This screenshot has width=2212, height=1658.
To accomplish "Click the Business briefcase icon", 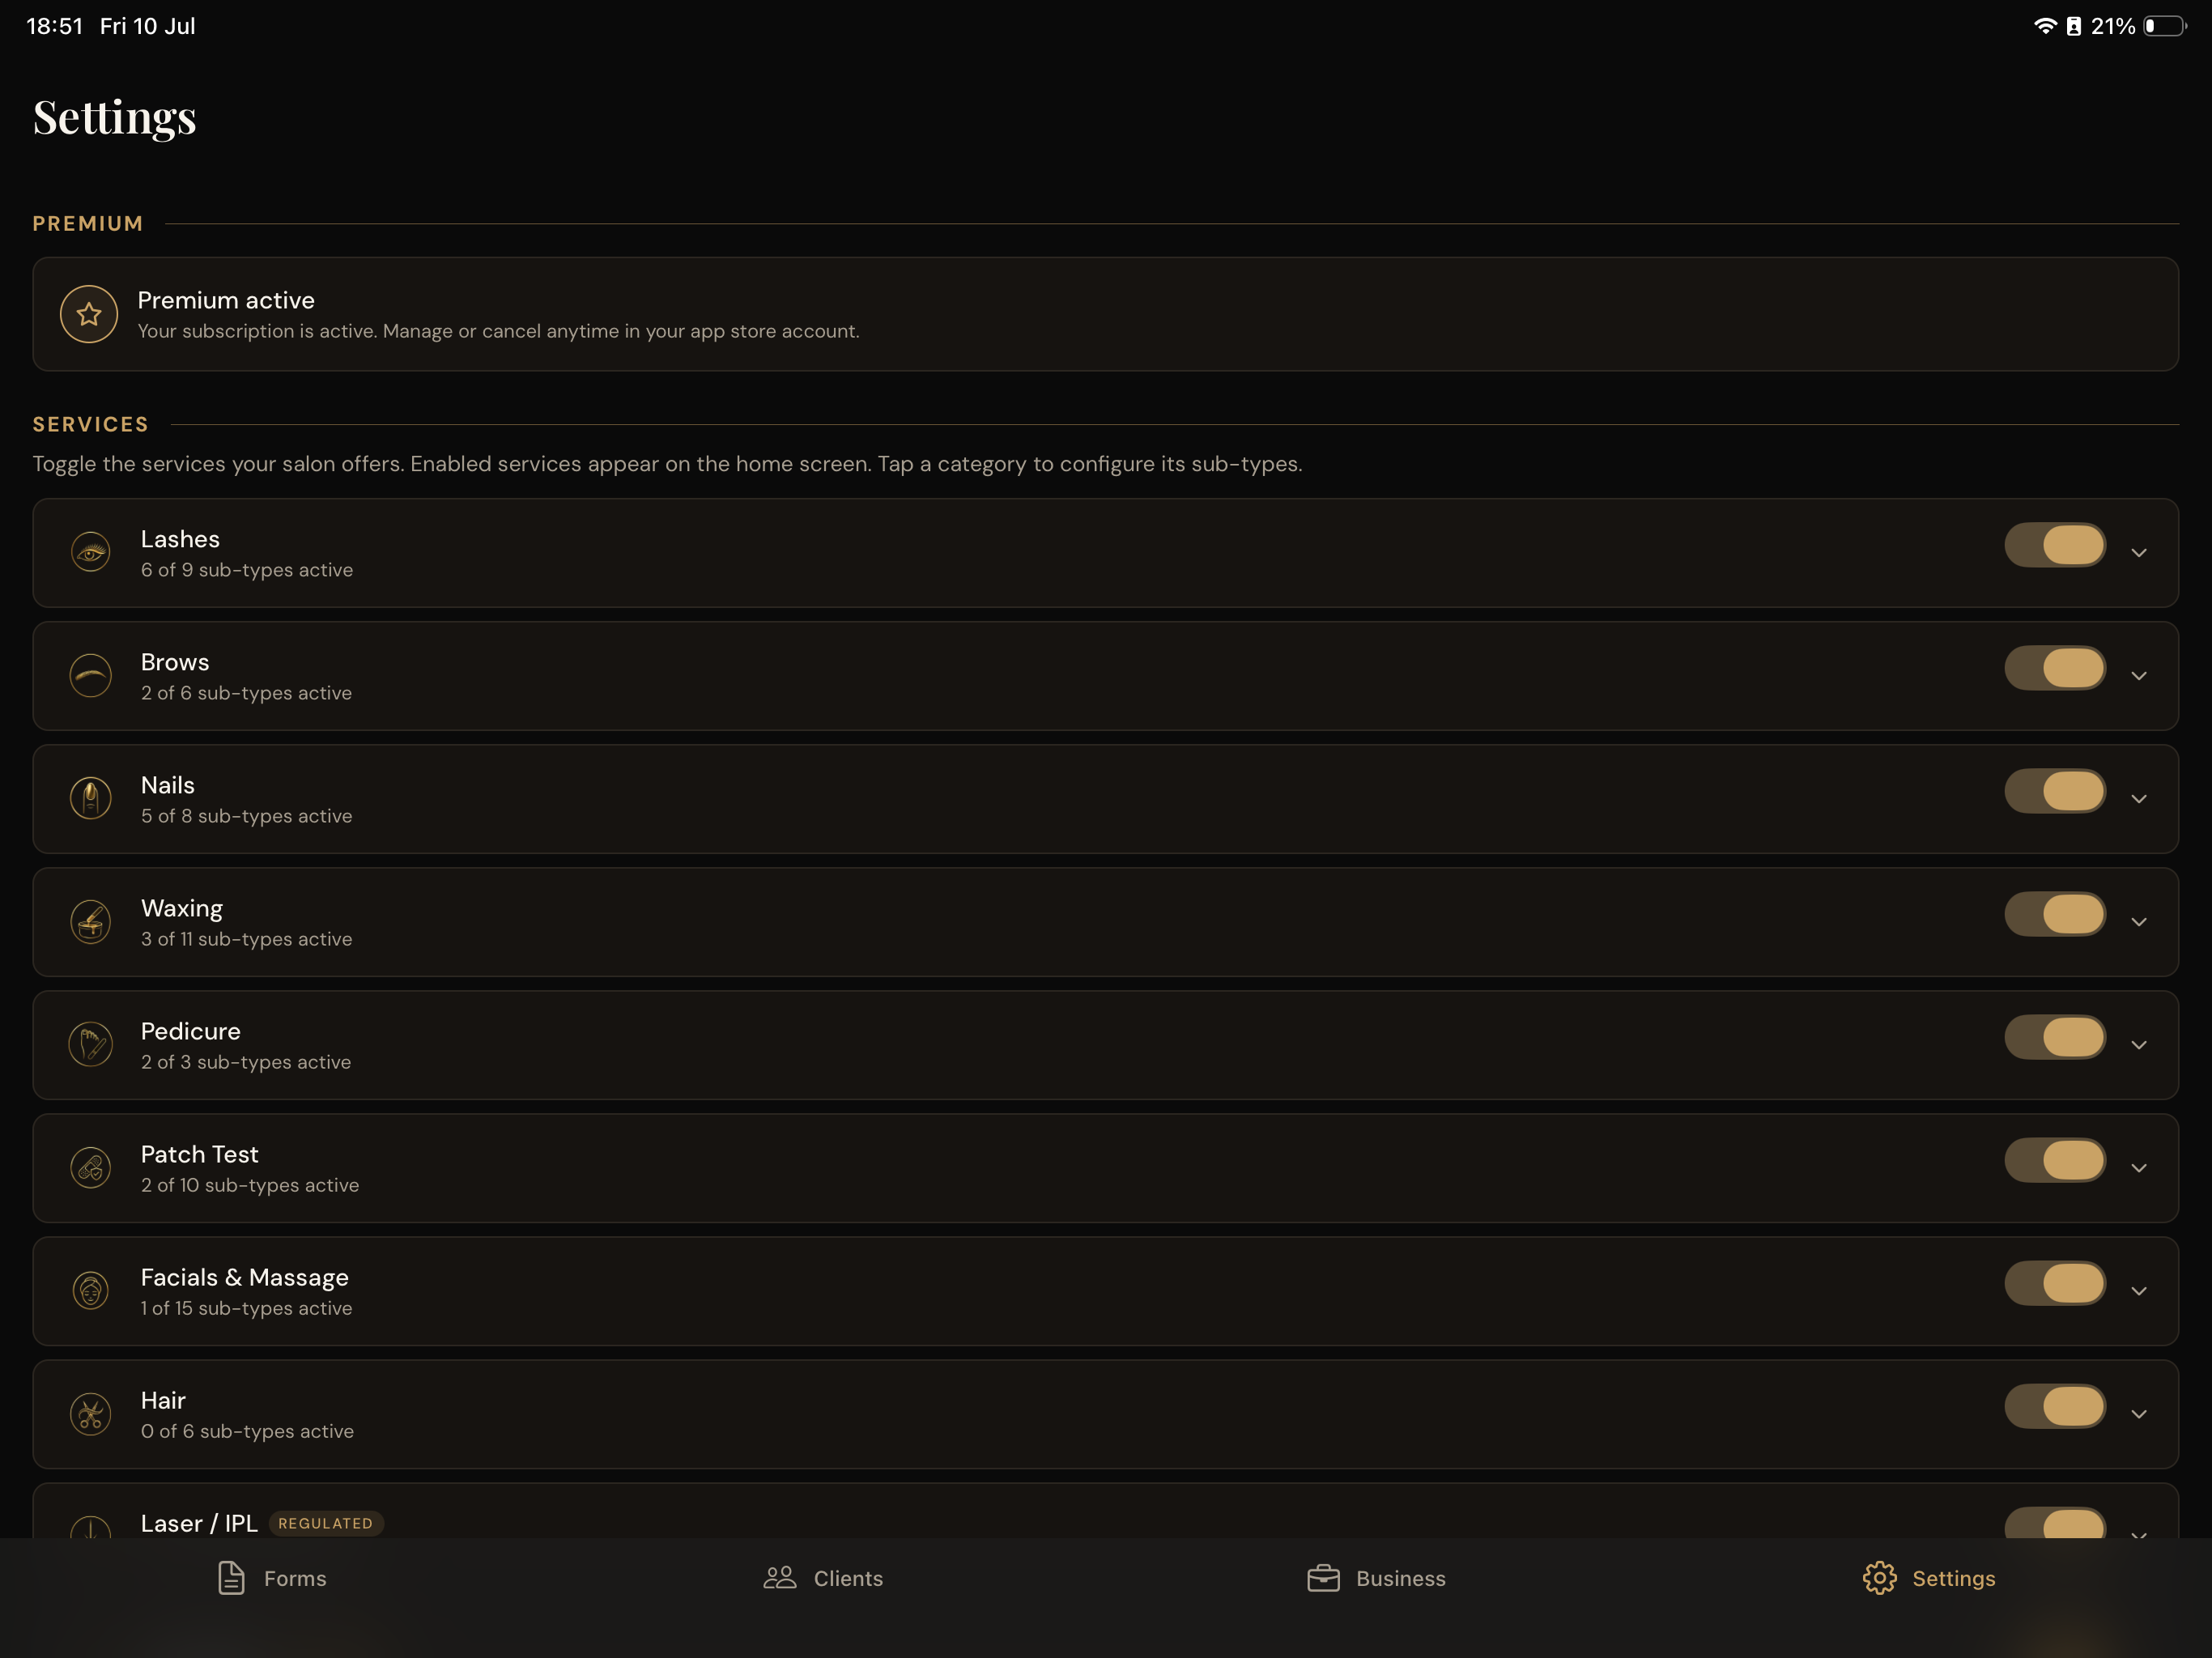I will pos(1323,1578).
